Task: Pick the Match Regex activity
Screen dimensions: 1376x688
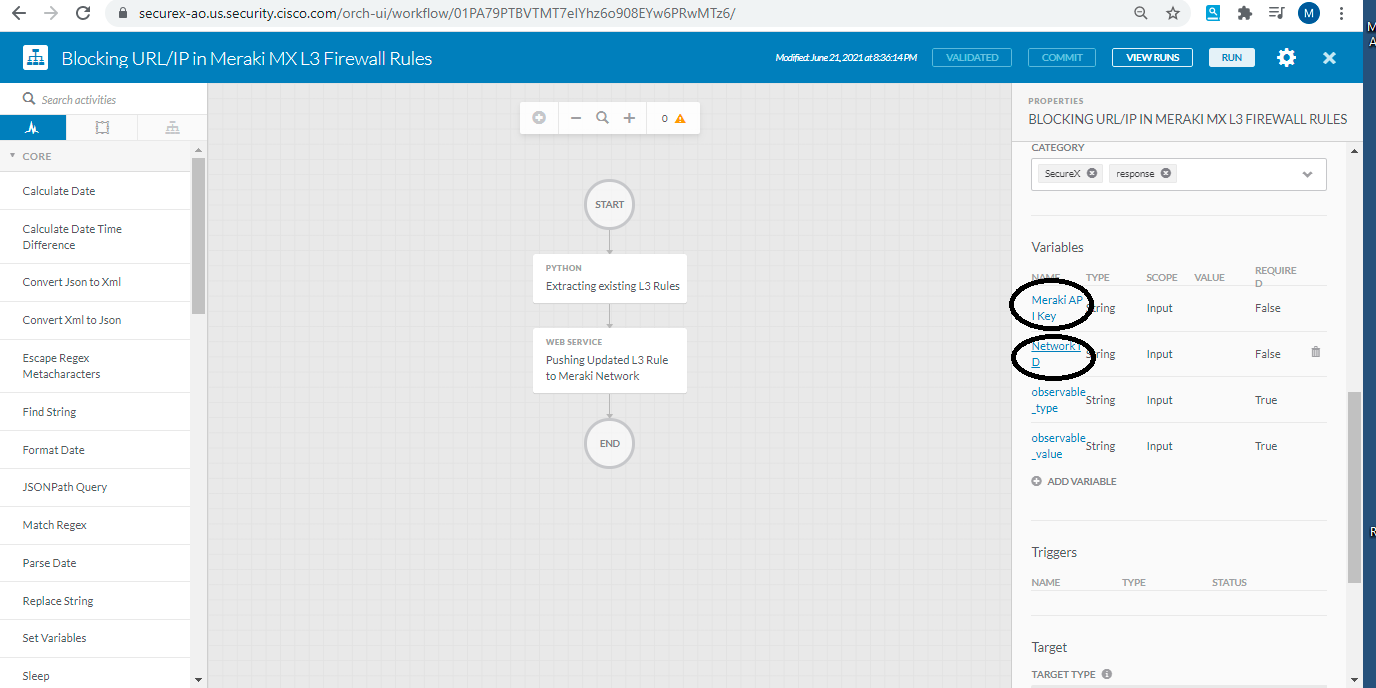Action: tap(95, 525)
